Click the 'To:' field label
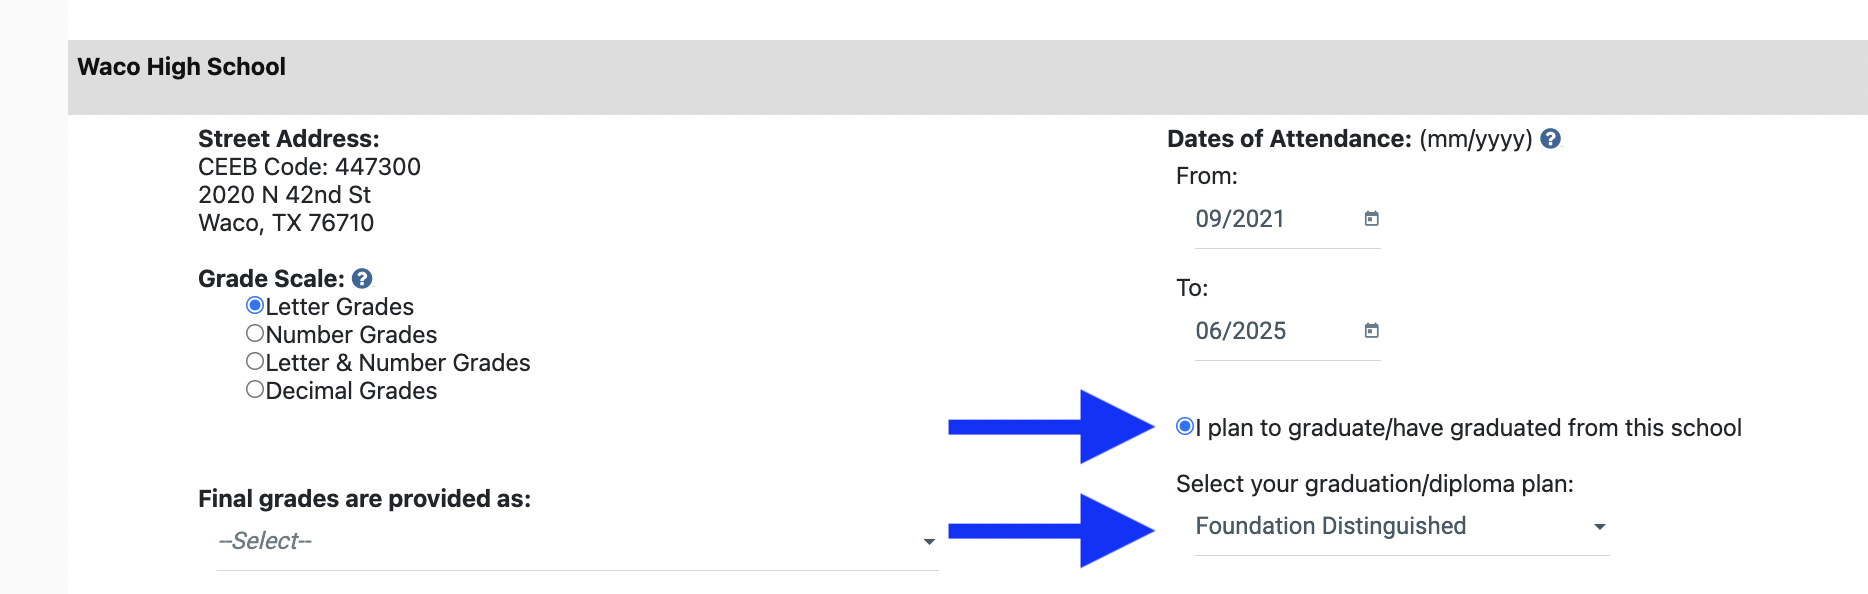Image resolution: width=1868 pixels, height=594 pixels. 1192,288
